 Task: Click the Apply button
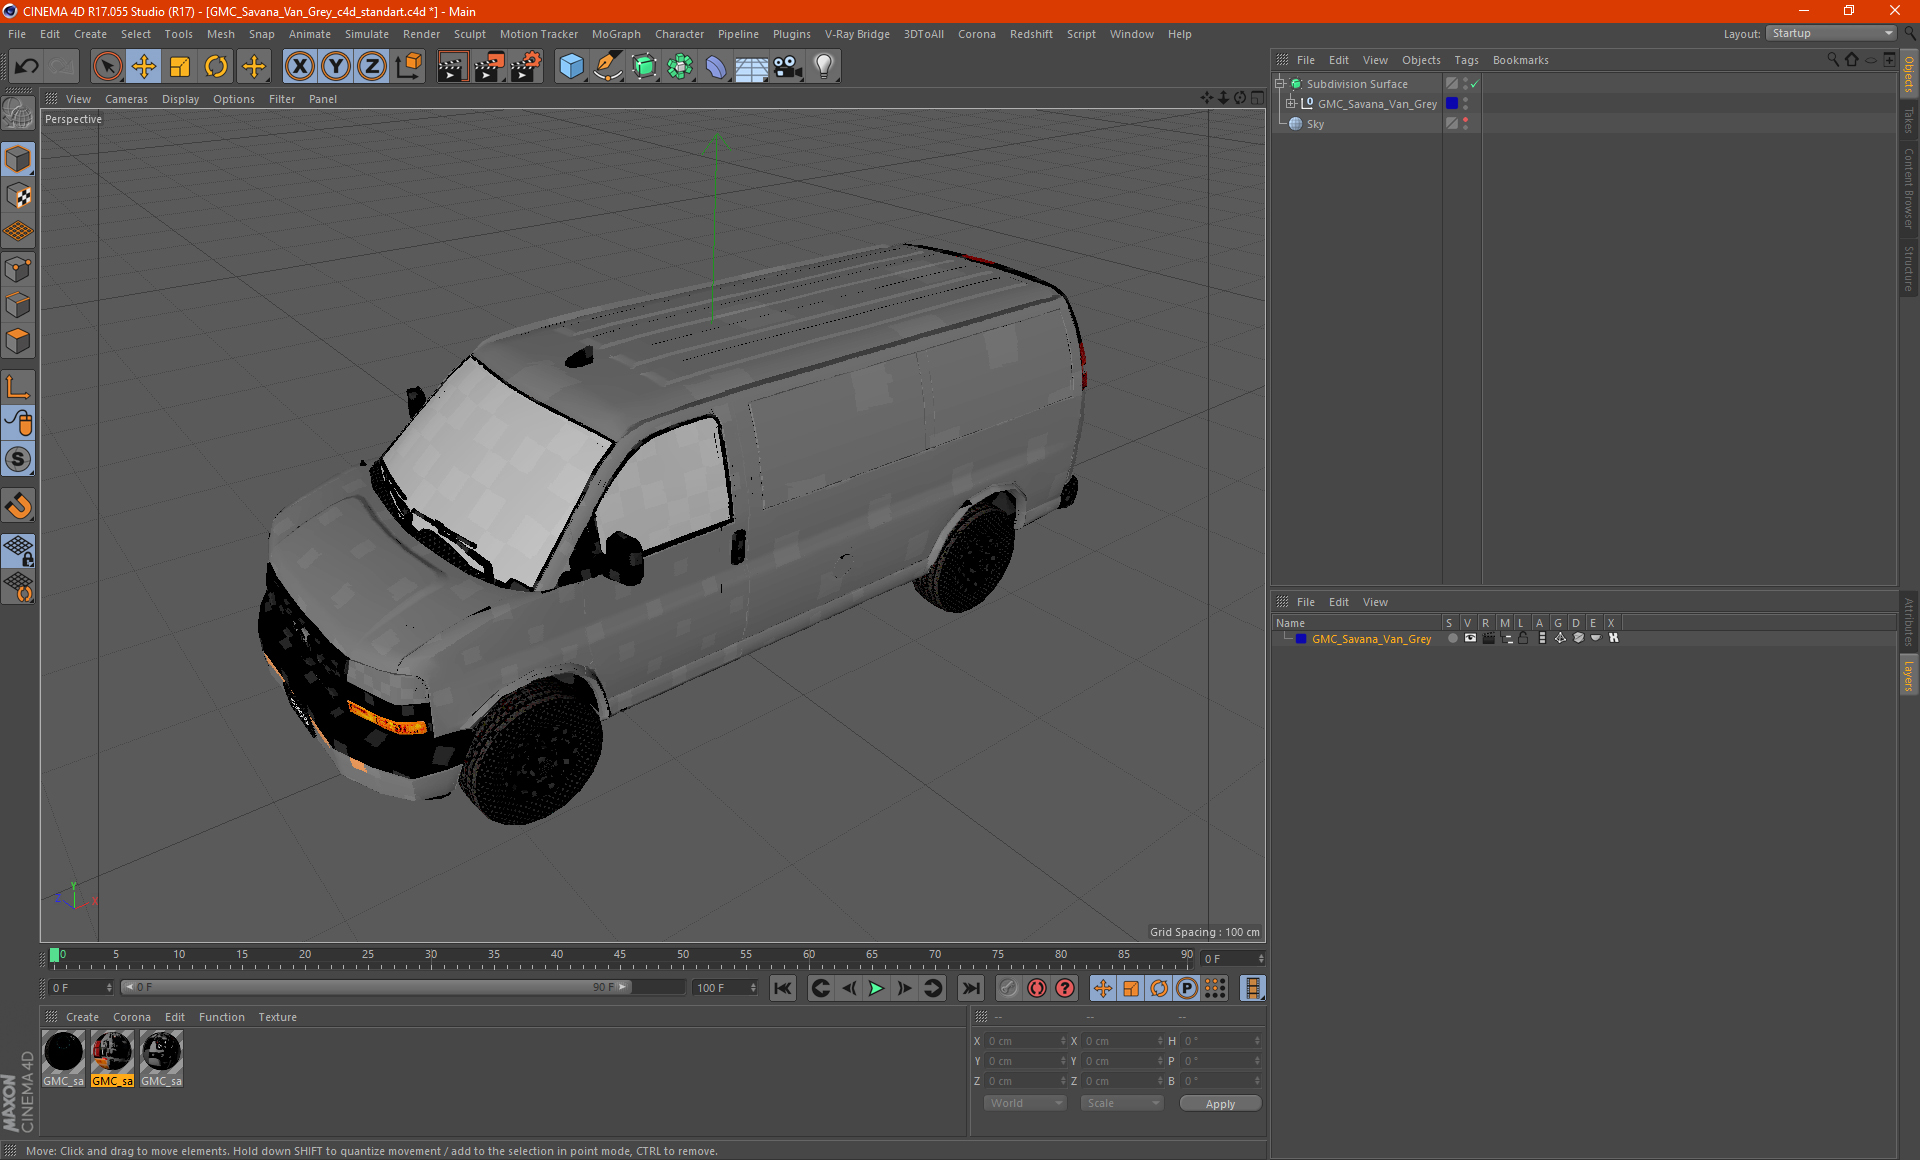point(1220,1104)
